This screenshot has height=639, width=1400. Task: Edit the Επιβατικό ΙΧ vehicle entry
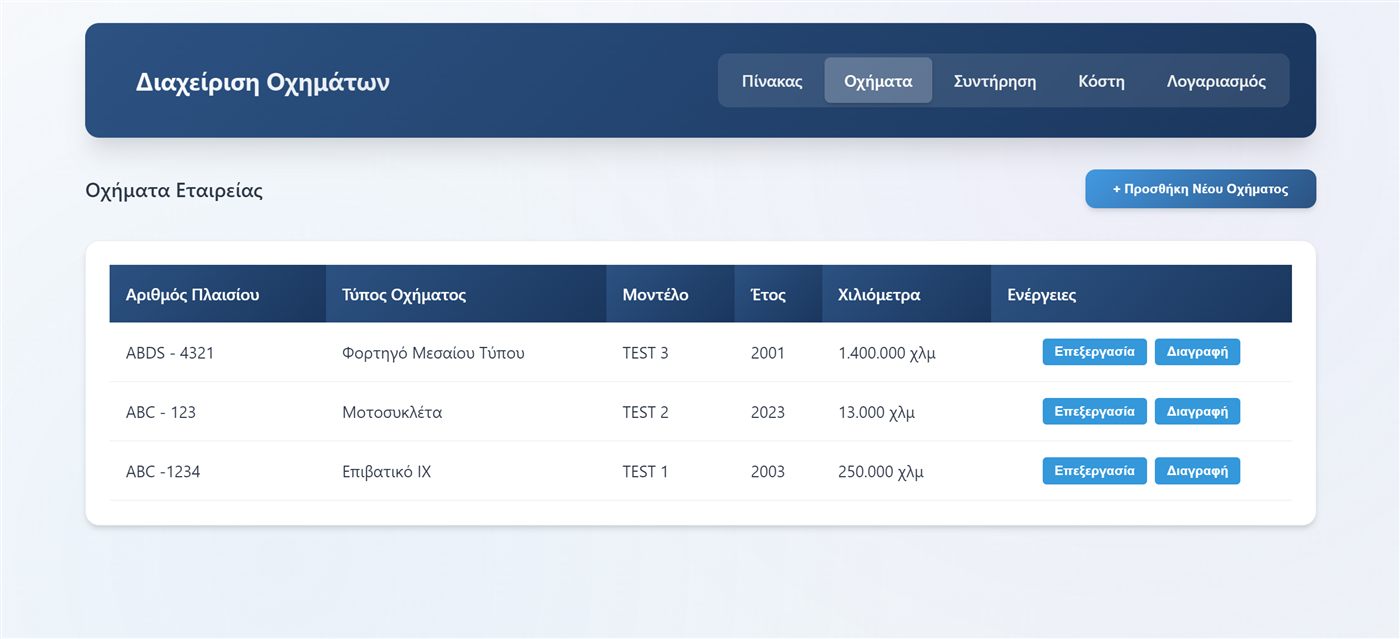coord(1094,471)
